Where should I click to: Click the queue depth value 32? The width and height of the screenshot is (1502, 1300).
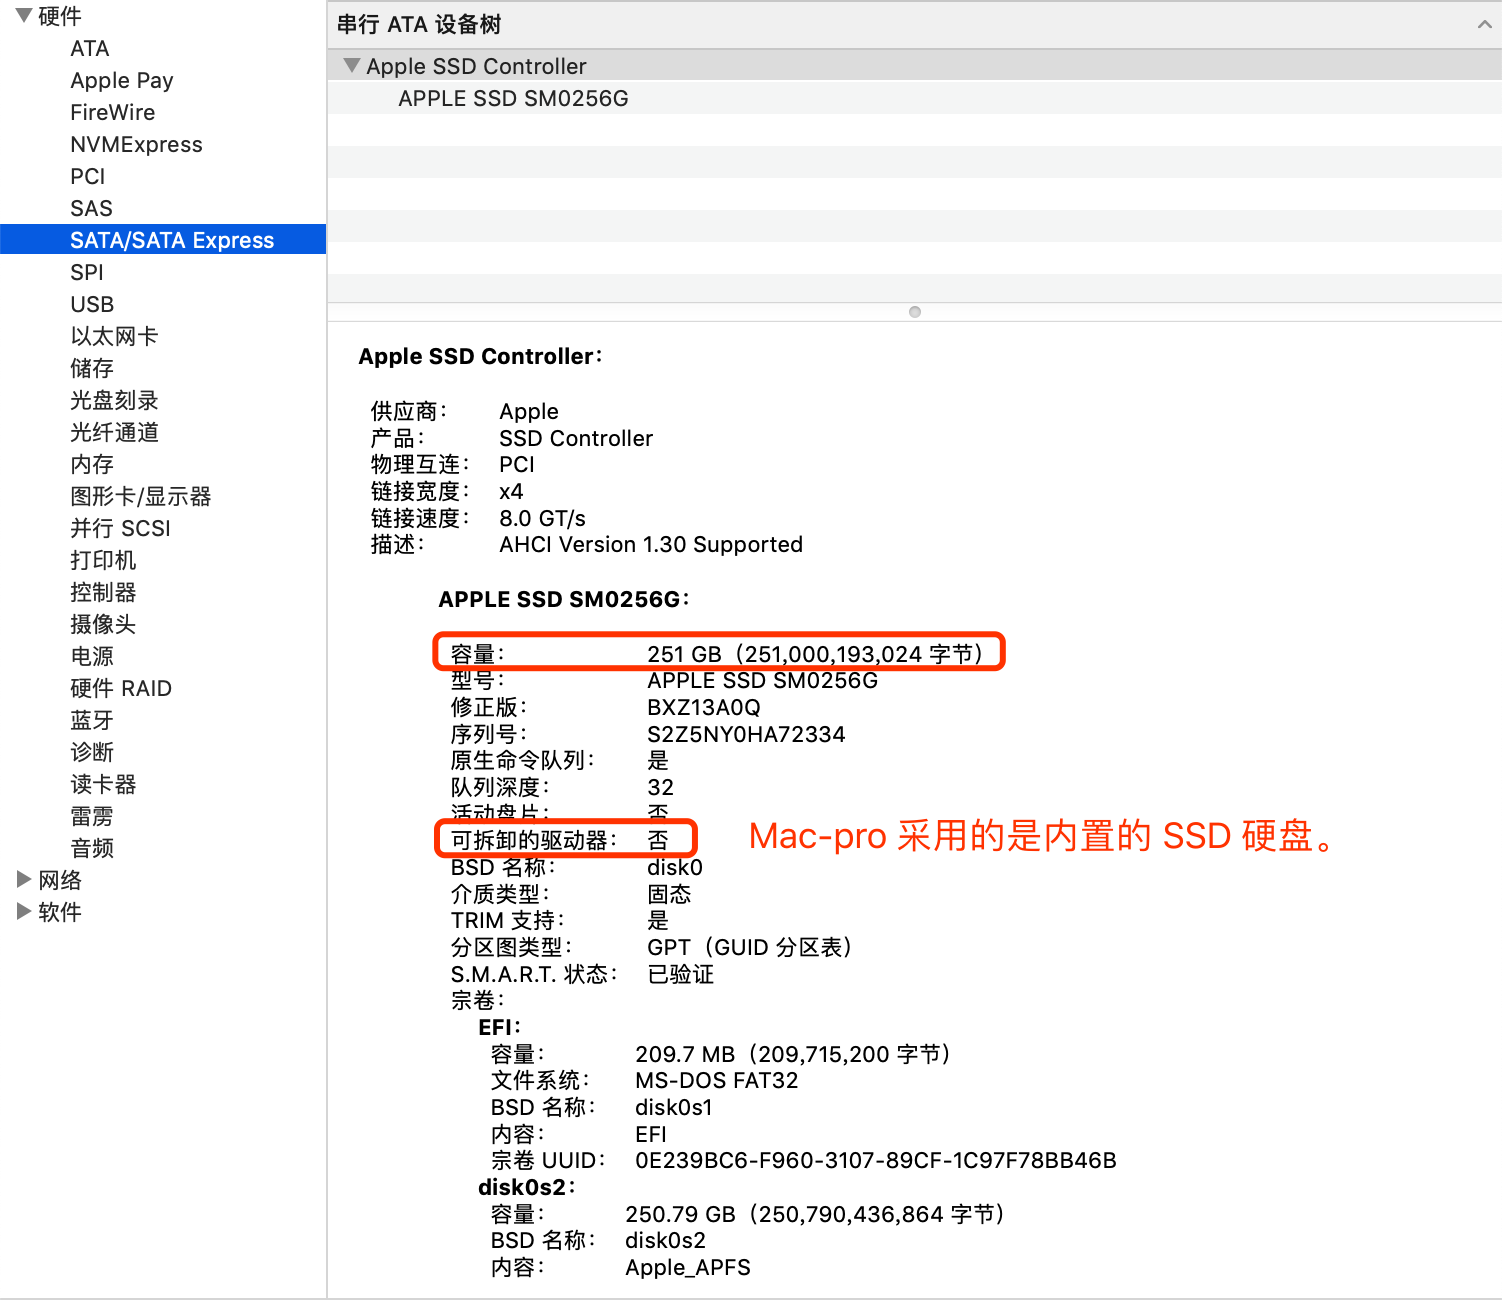coord(660,787)
